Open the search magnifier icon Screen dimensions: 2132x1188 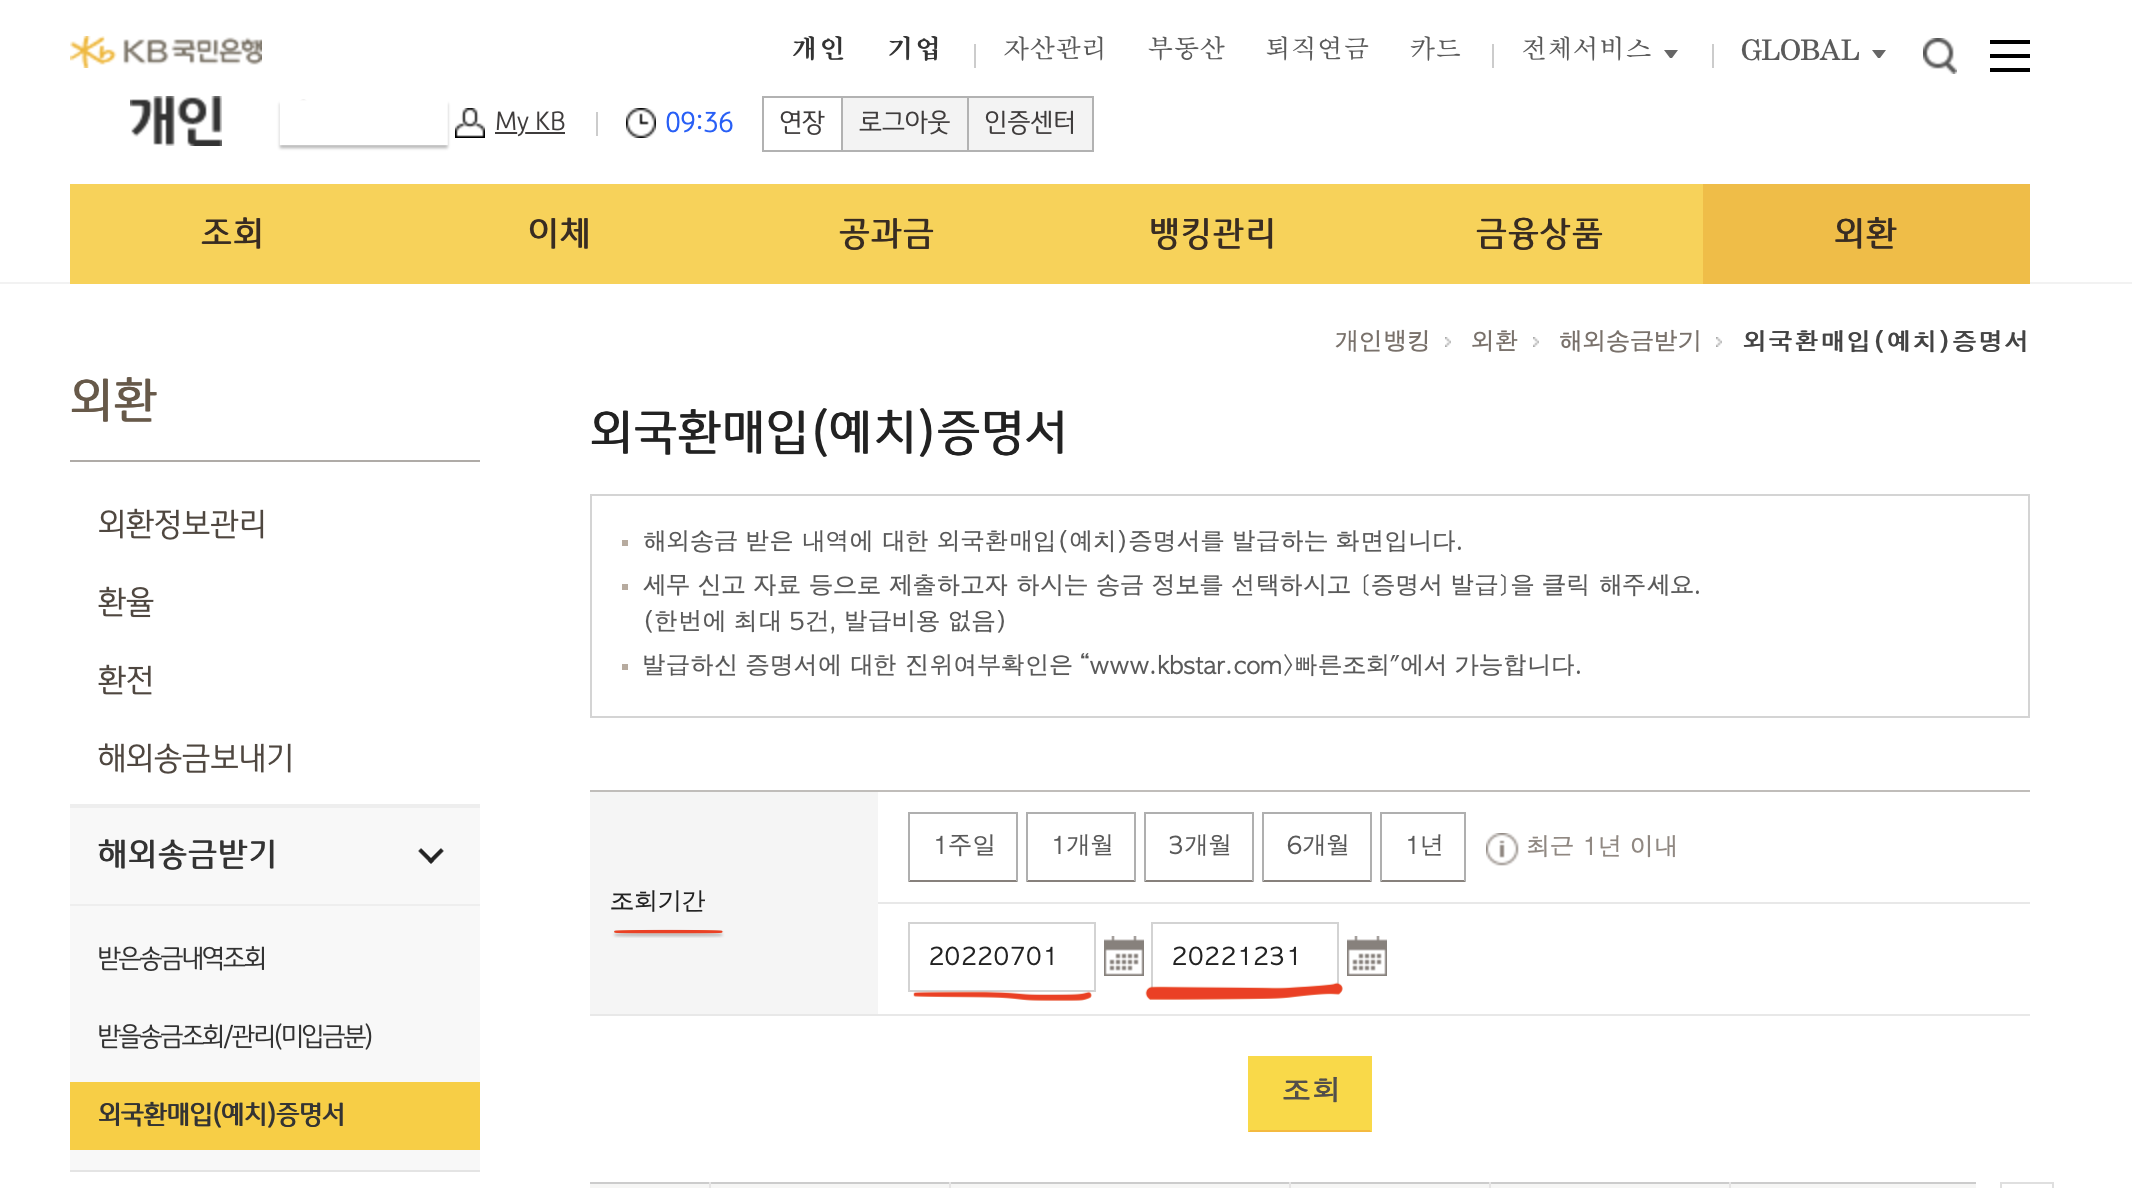point(1938,55)
